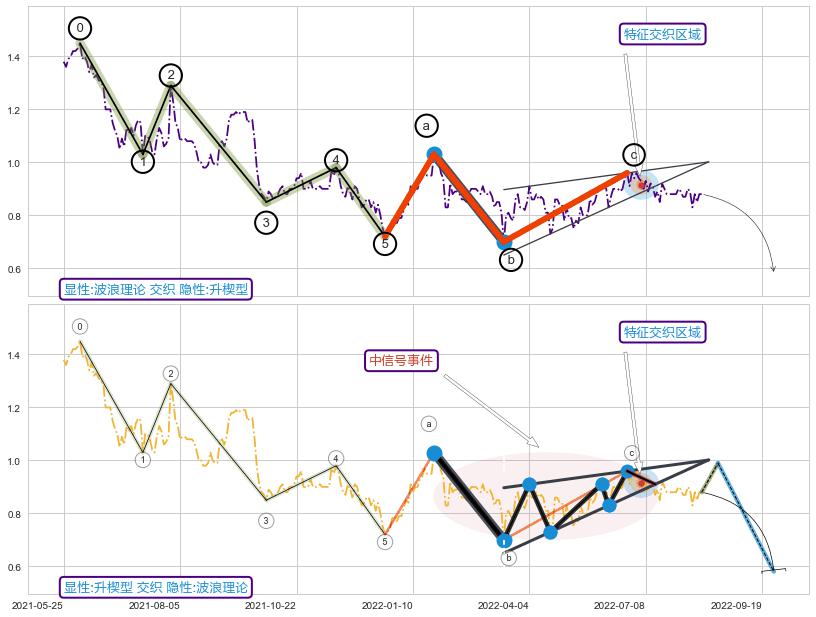Select circled wave label 2 in top chart
This screenshot has height=617, width=816.
171,75
